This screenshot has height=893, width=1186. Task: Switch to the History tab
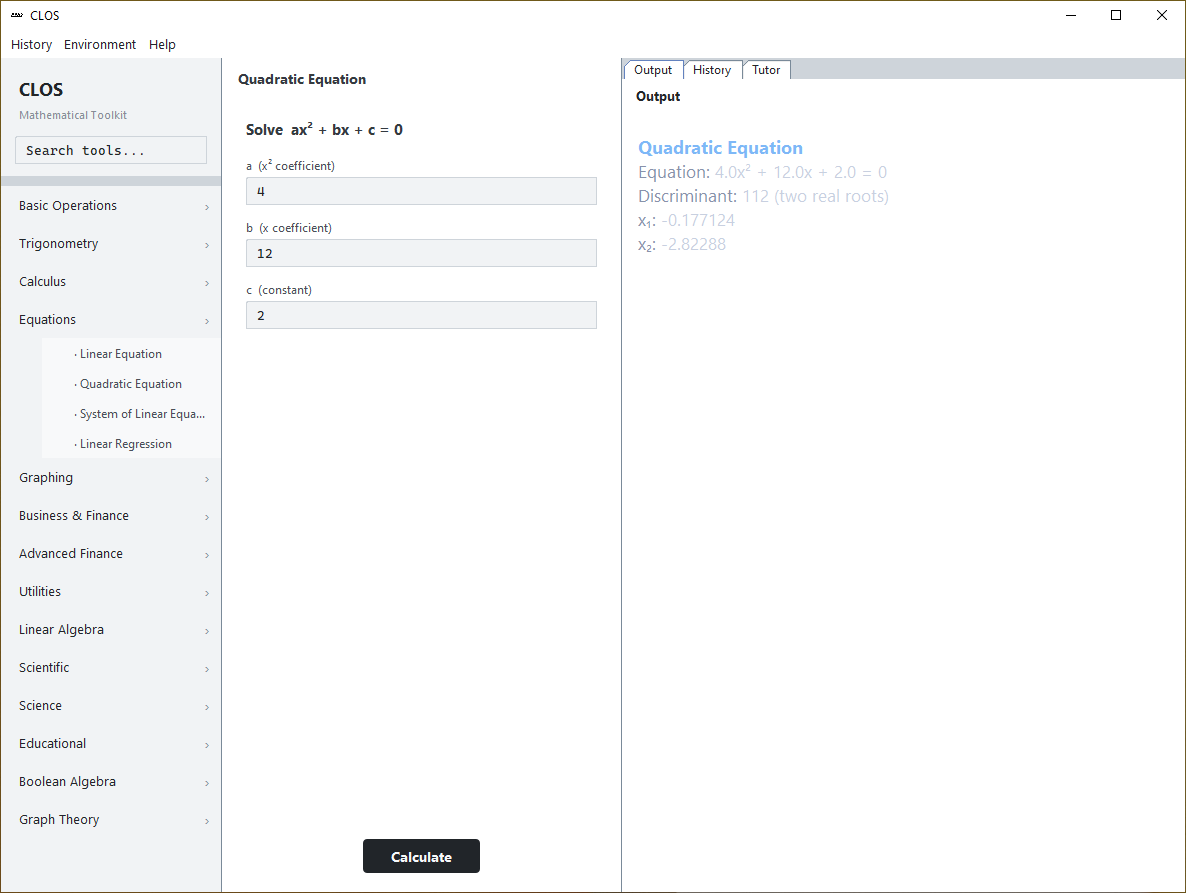(712, 70)
